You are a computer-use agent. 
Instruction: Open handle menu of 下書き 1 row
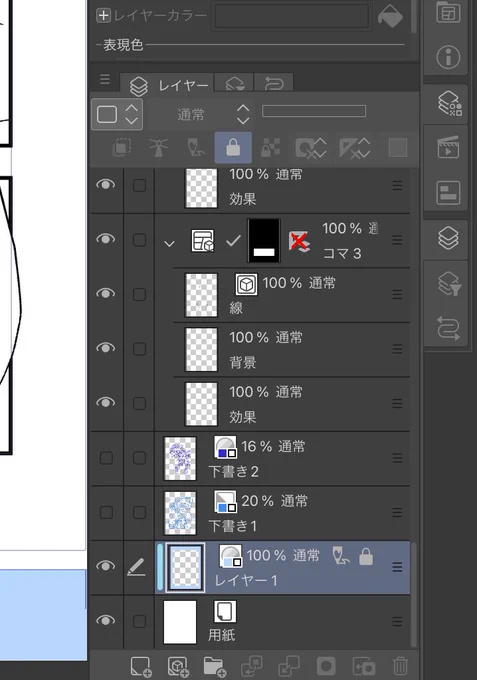click(397, 513)
